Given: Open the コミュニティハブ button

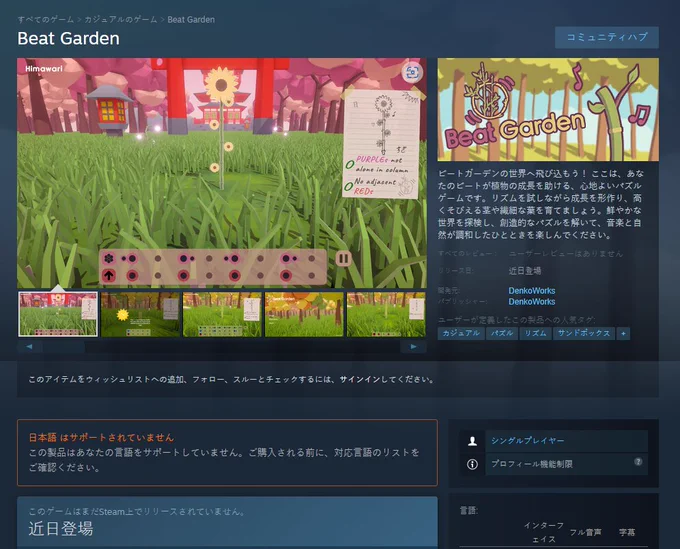Looking at the screenshot, I should point(606,38).
